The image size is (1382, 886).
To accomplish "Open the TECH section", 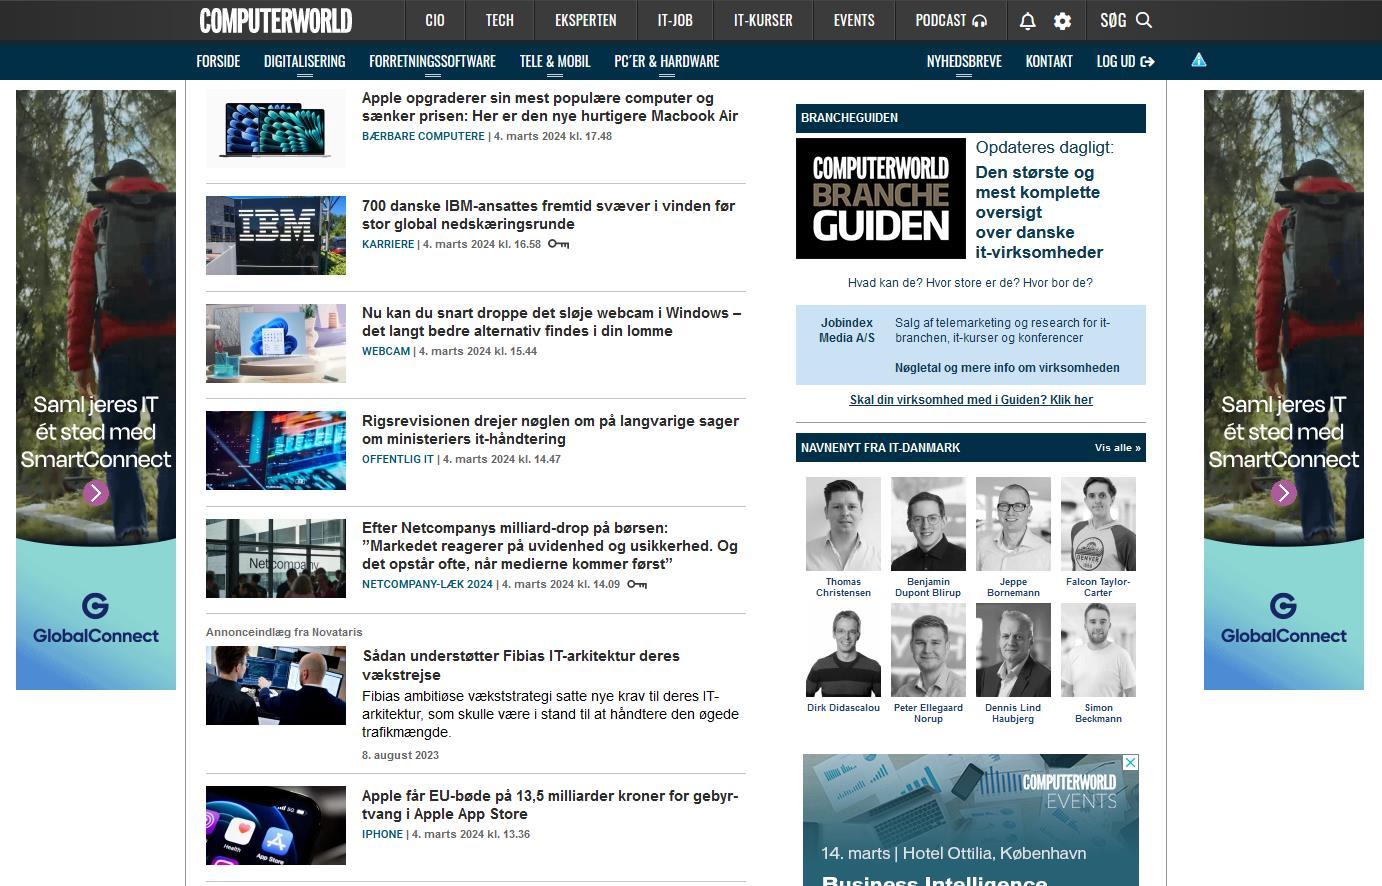I will coord(500,20).
